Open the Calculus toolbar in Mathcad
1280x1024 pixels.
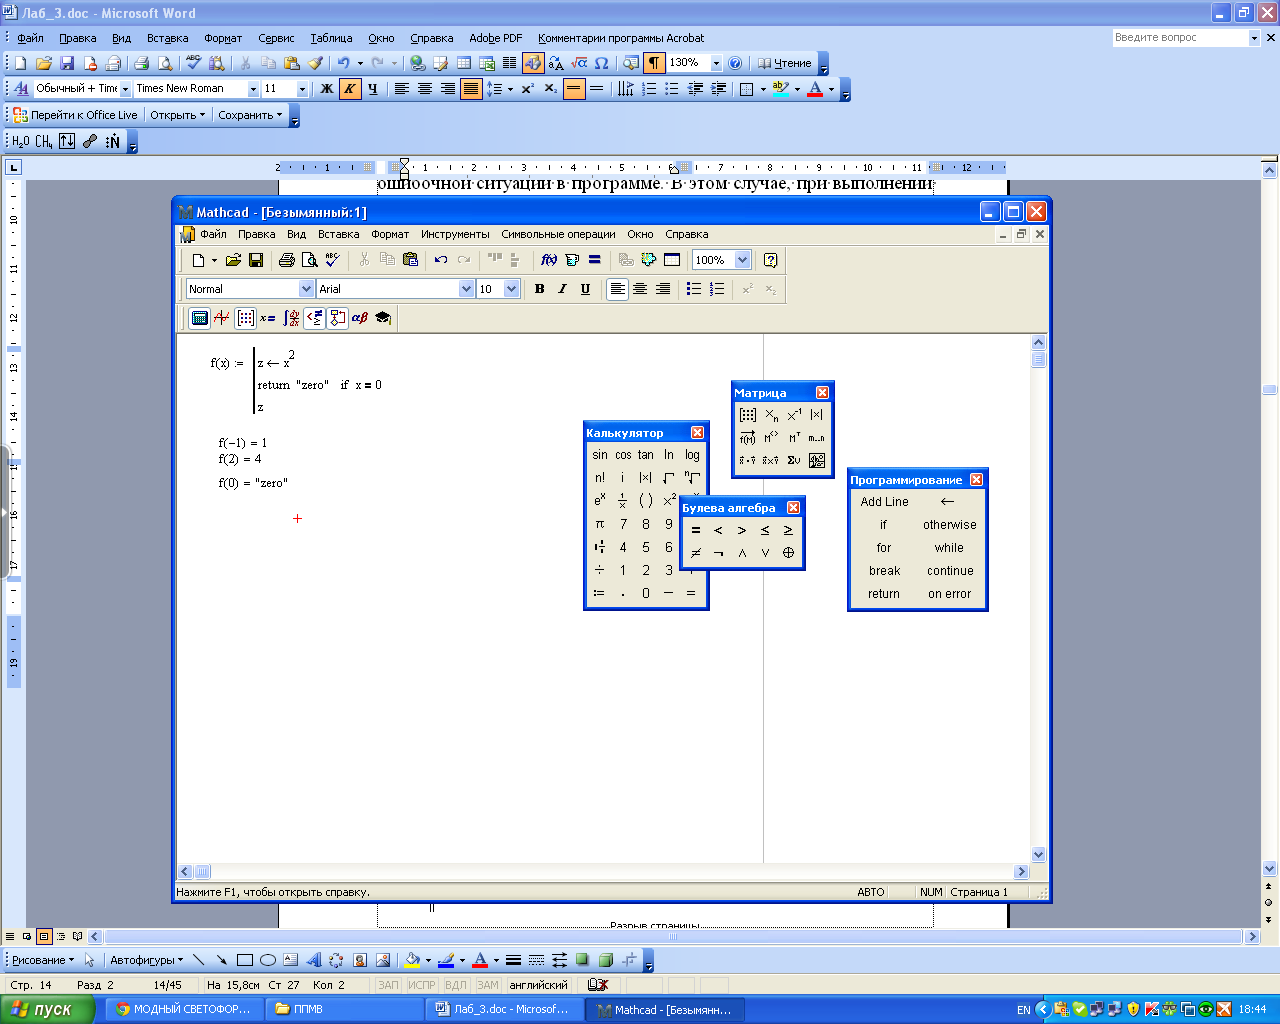(291, 318)
